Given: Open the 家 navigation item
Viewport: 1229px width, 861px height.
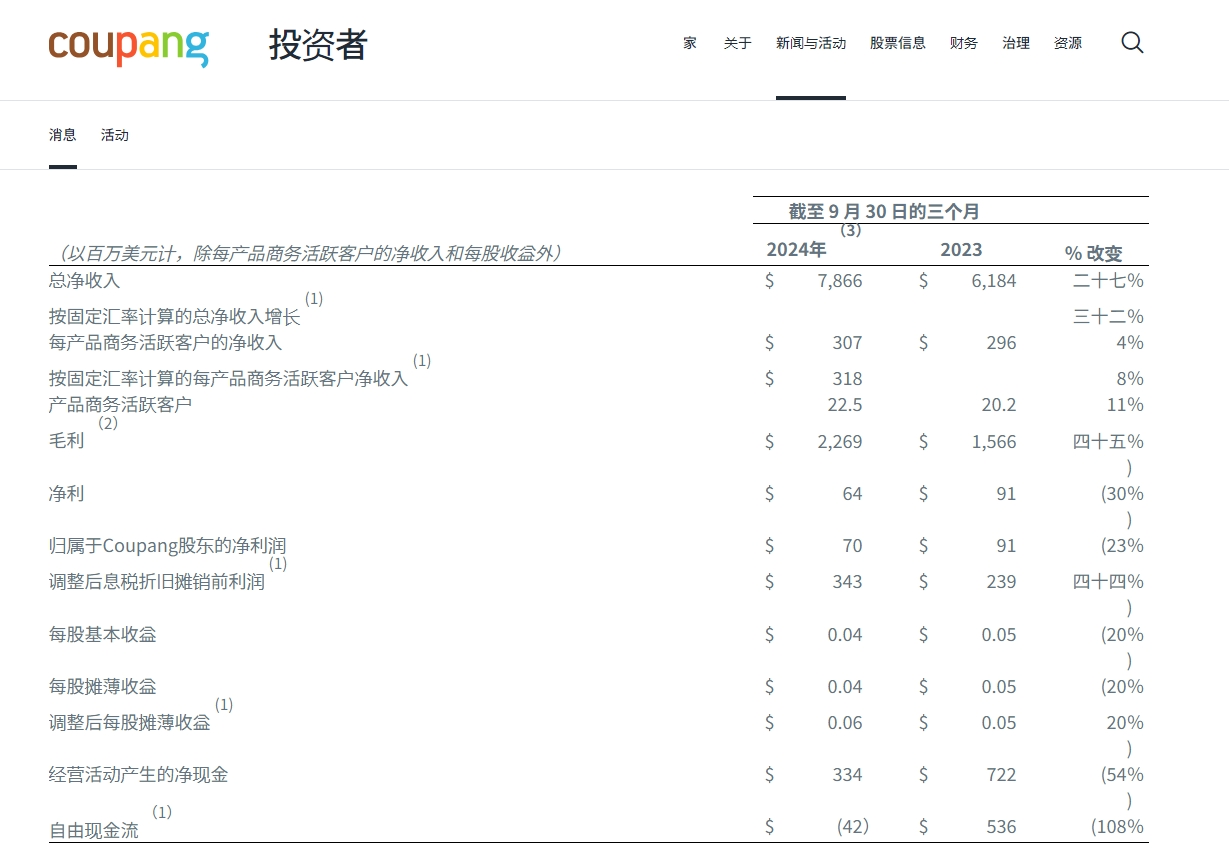Looking at the screenshot, I should pos(690,43).
